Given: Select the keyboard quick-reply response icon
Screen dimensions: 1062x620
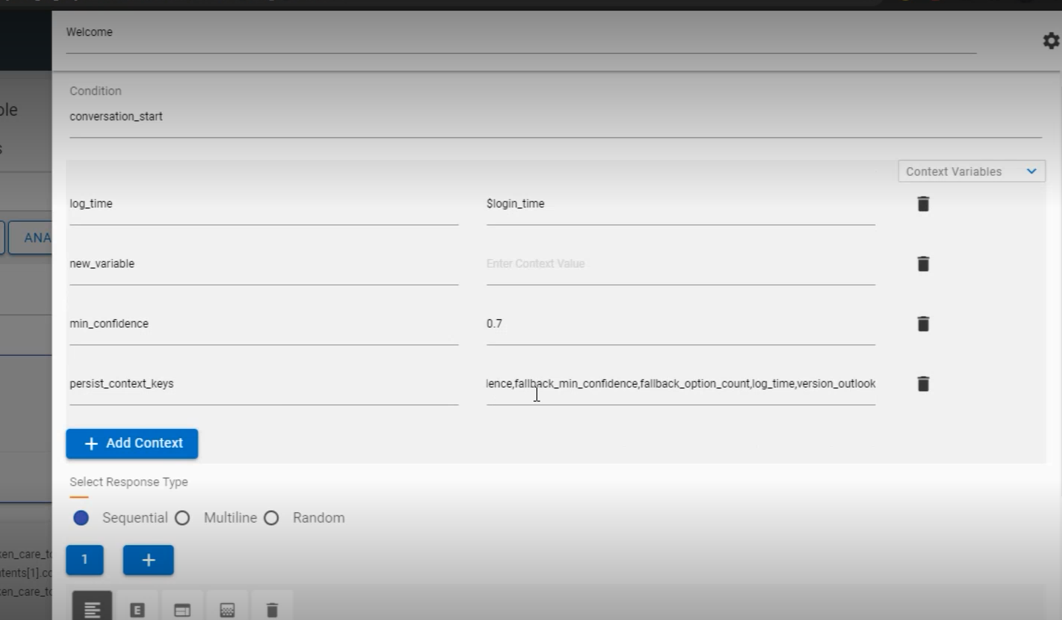Looking at the screenshot, I should point(227,606).
